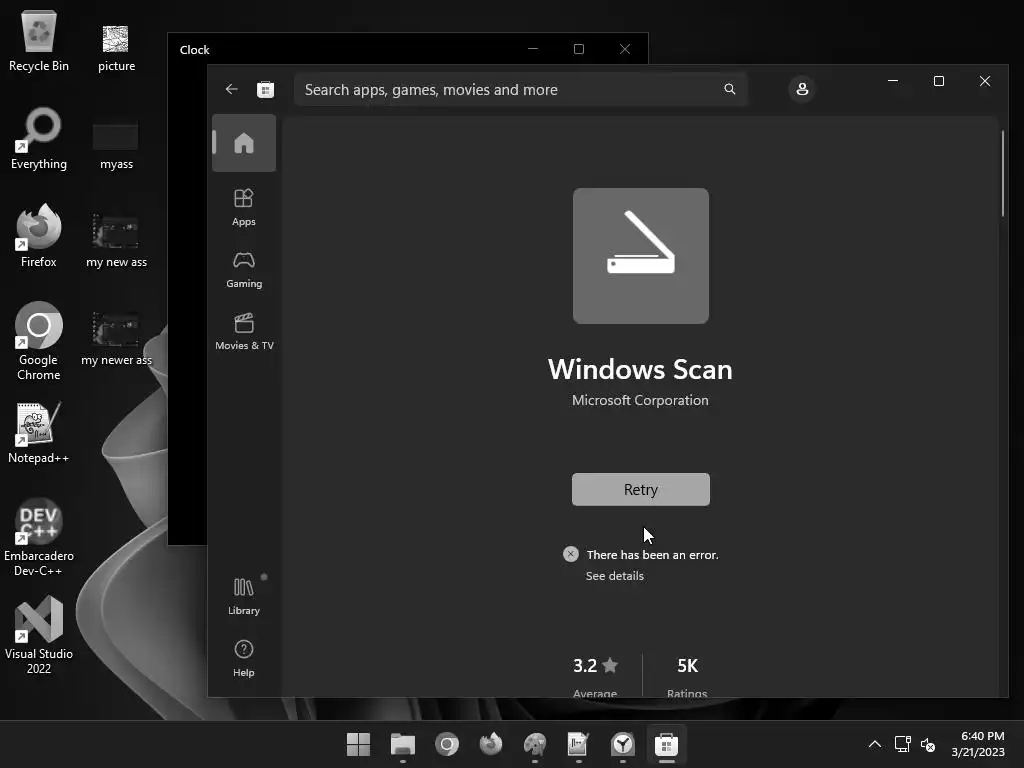Image resolution: width=1024 pixels, height=768 pixels.
Task: Open the See details link
Action: (x=615, y=575)
